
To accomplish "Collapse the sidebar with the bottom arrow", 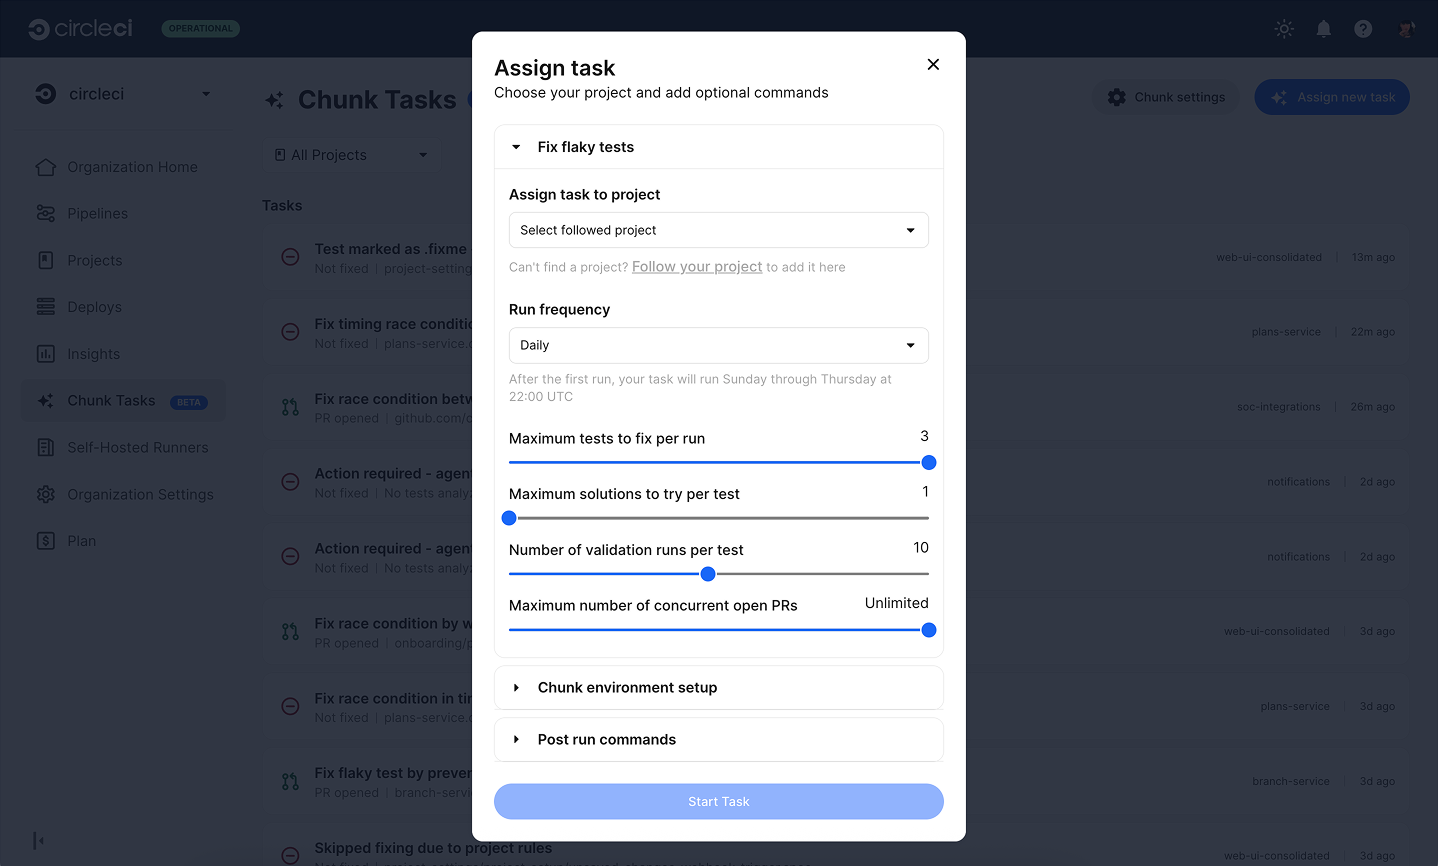I will tap(38, 840).
